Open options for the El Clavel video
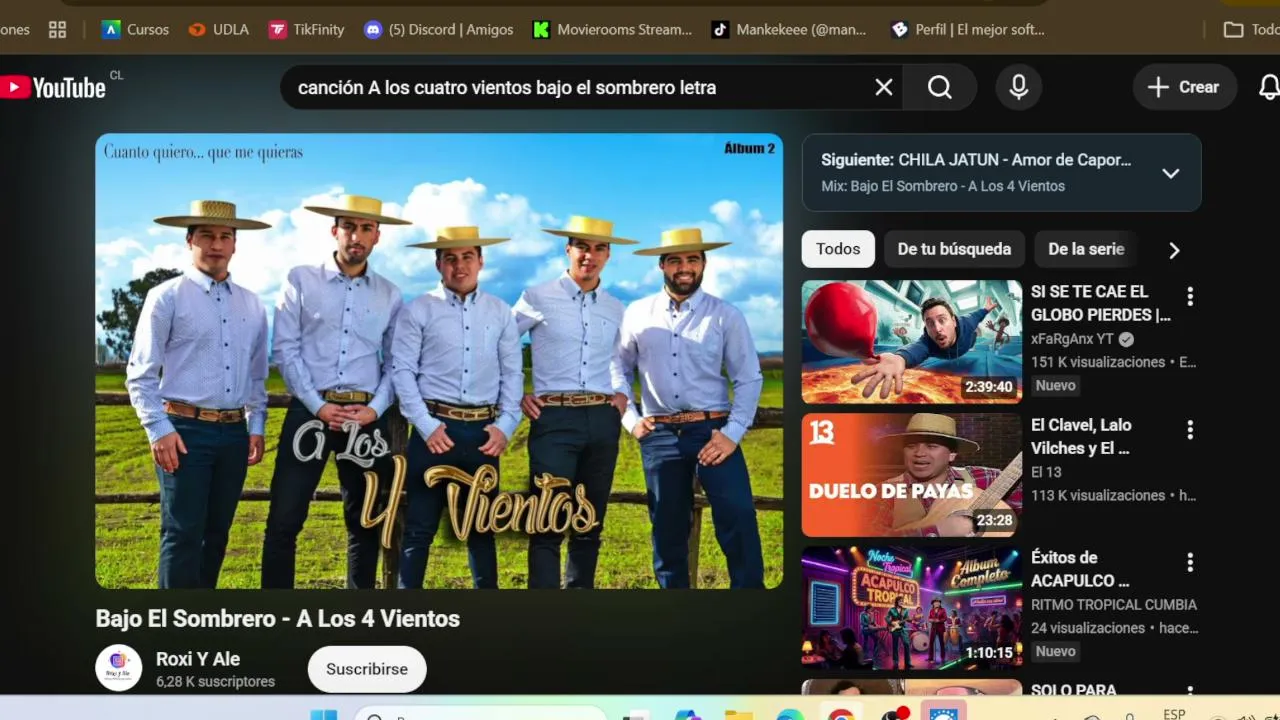This screenshot has height=720, width=1280. pyautogui.click(x=1190, y=429)
